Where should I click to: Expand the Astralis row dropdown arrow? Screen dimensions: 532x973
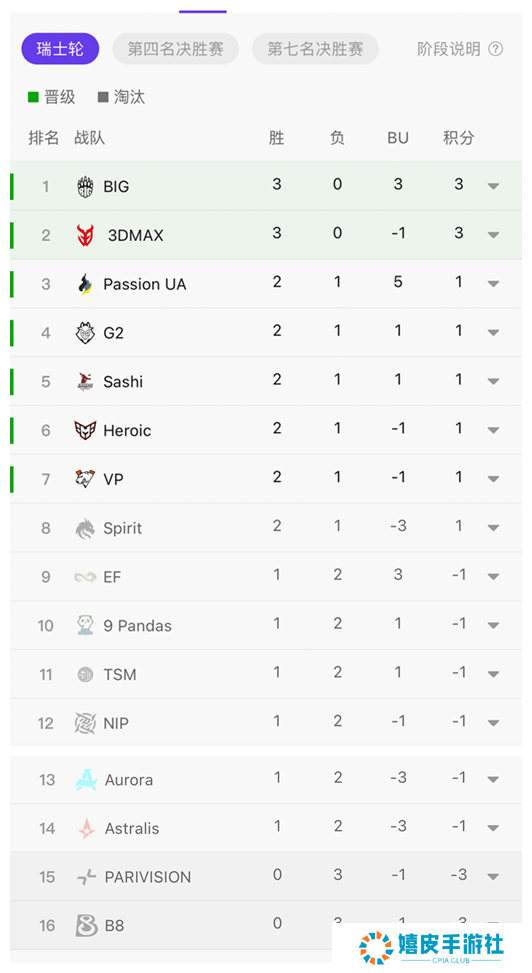tap(494, 828)
